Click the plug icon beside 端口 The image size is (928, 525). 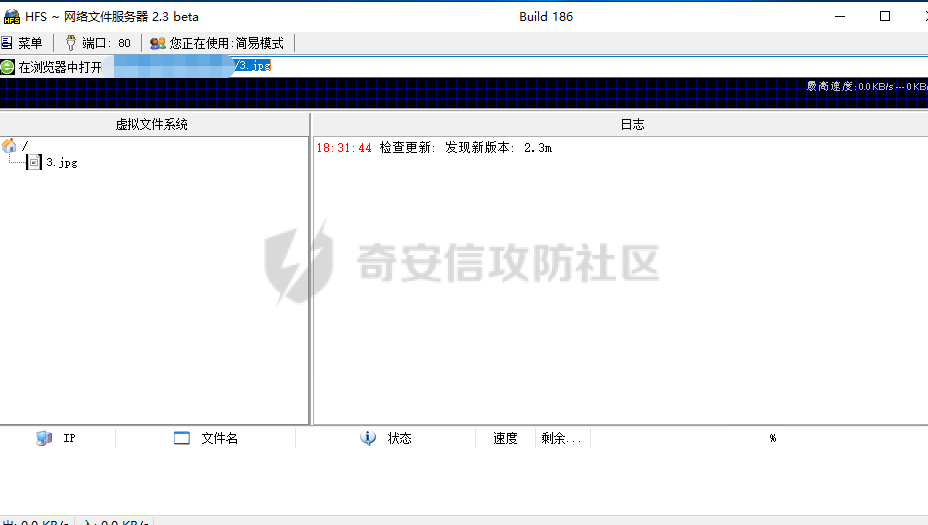pyautogui.click(x=71, y=43)
